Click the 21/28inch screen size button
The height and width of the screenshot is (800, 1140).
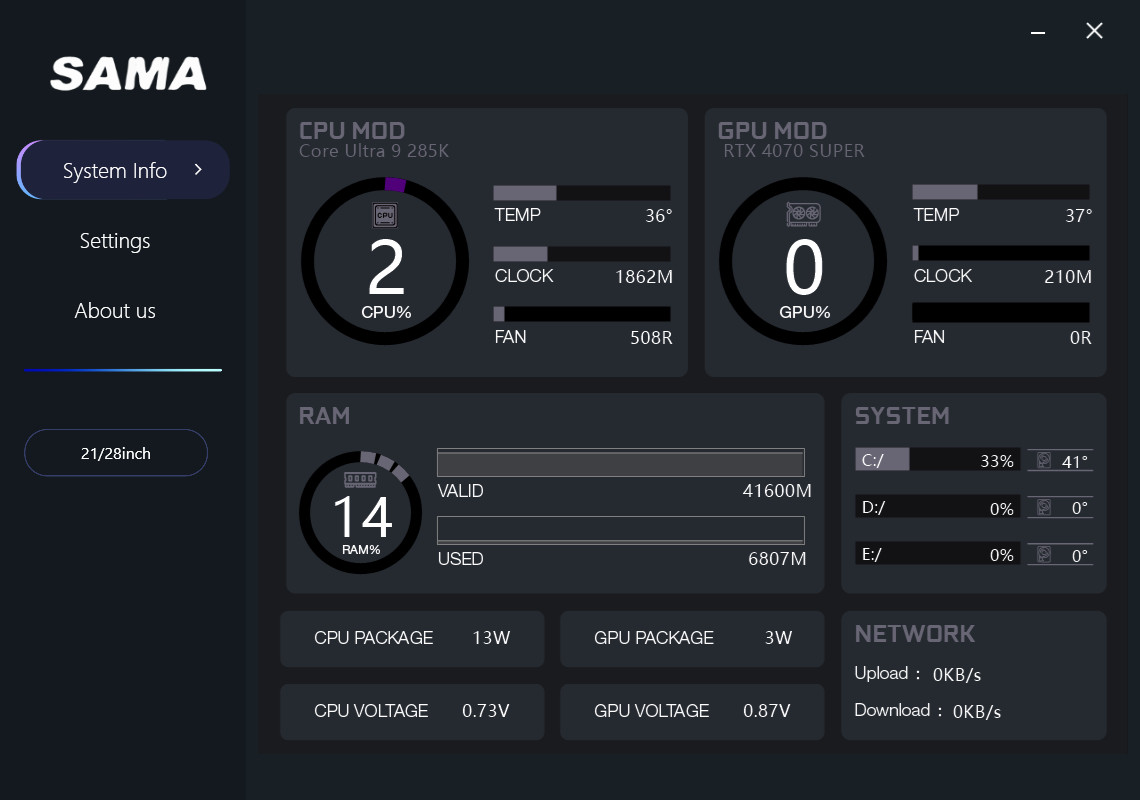(x=116, y=453)
